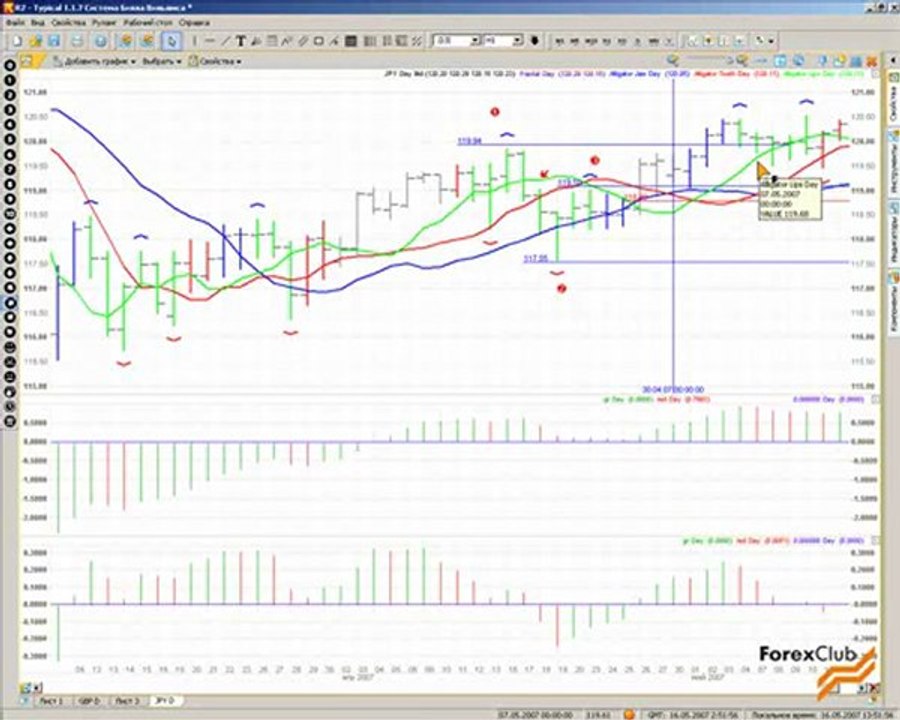The width and height of the screenshot is (900, 720).
Task: Click the 30.04.07 00:00:00 crosshair date label
Action: (x=673, y=390)
